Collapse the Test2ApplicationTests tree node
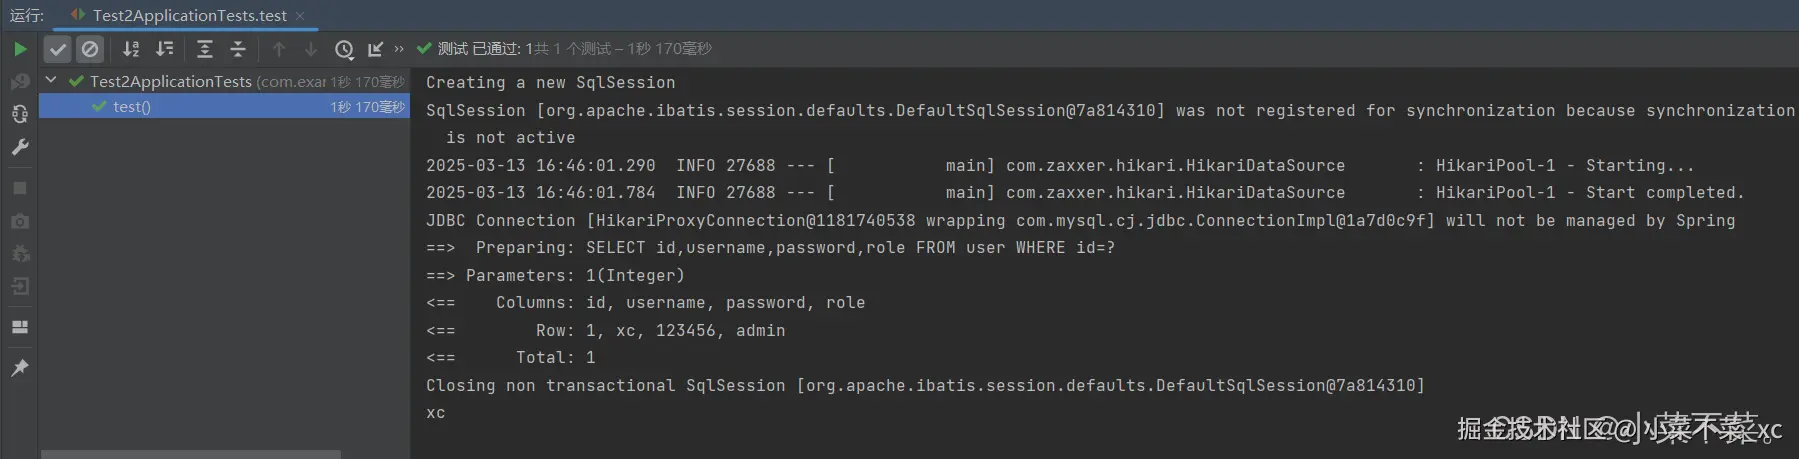The image size is (1799, 459). coord(52,80)
